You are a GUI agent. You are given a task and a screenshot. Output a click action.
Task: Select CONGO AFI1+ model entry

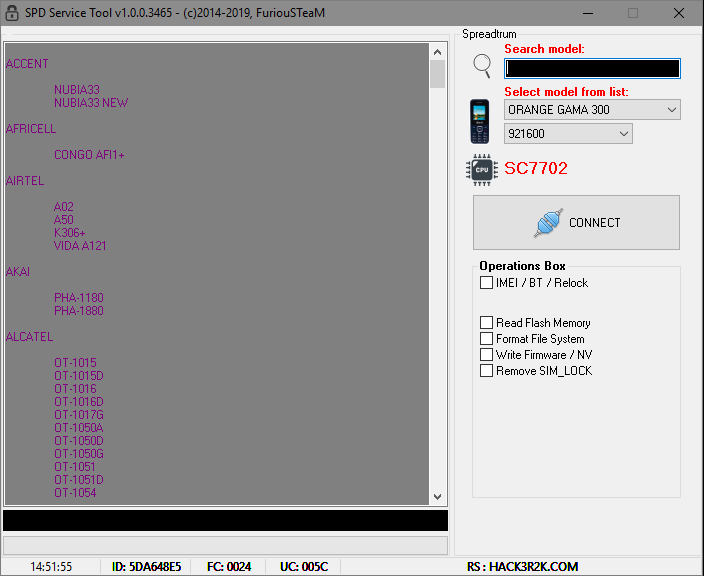point(89,155)
